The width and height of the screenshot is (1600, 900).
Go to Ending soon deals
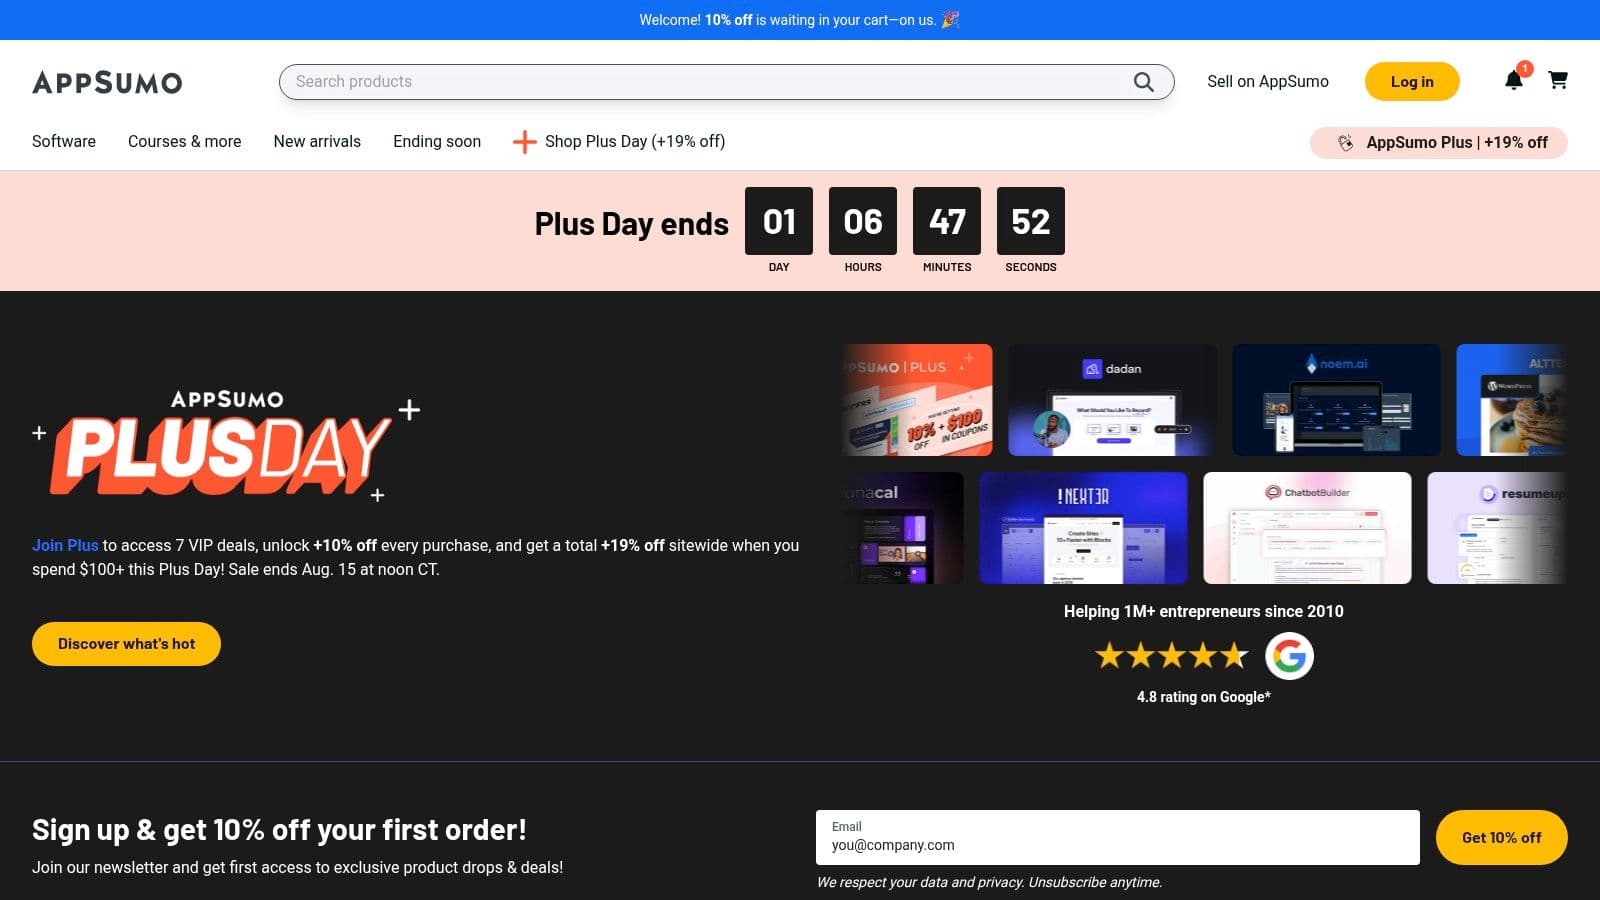pyautogui.click(x=437, y=141)
